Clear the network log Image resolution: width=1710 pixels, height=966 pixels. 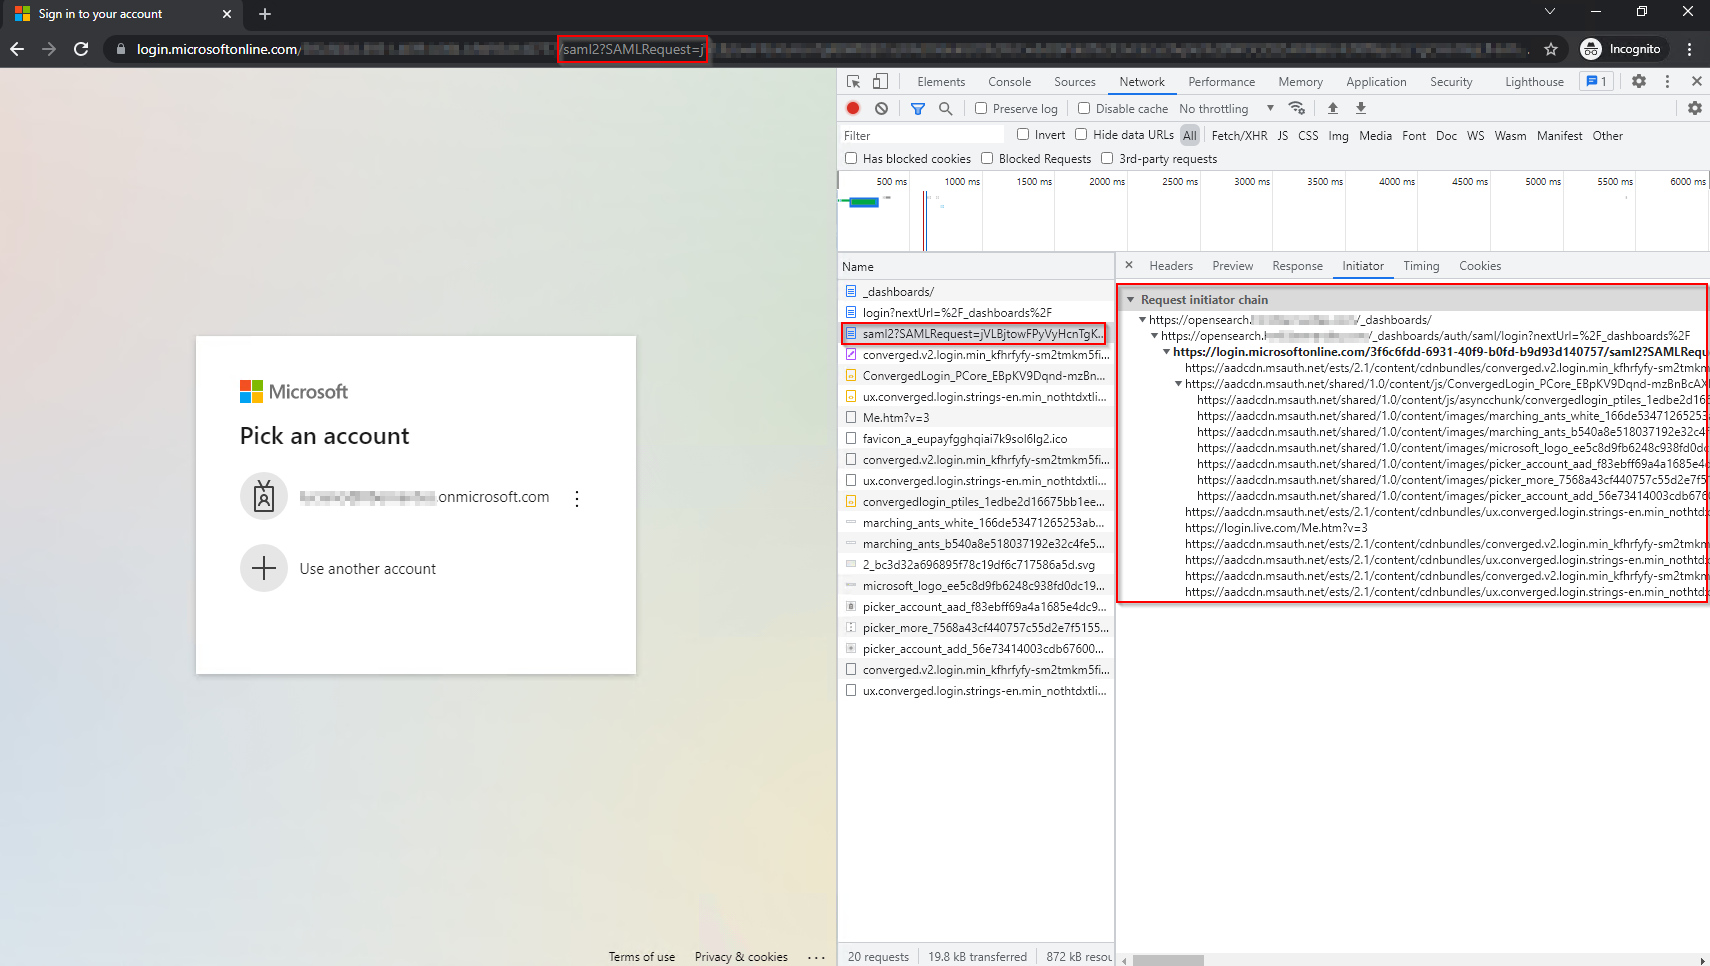[x=881, y=108]
